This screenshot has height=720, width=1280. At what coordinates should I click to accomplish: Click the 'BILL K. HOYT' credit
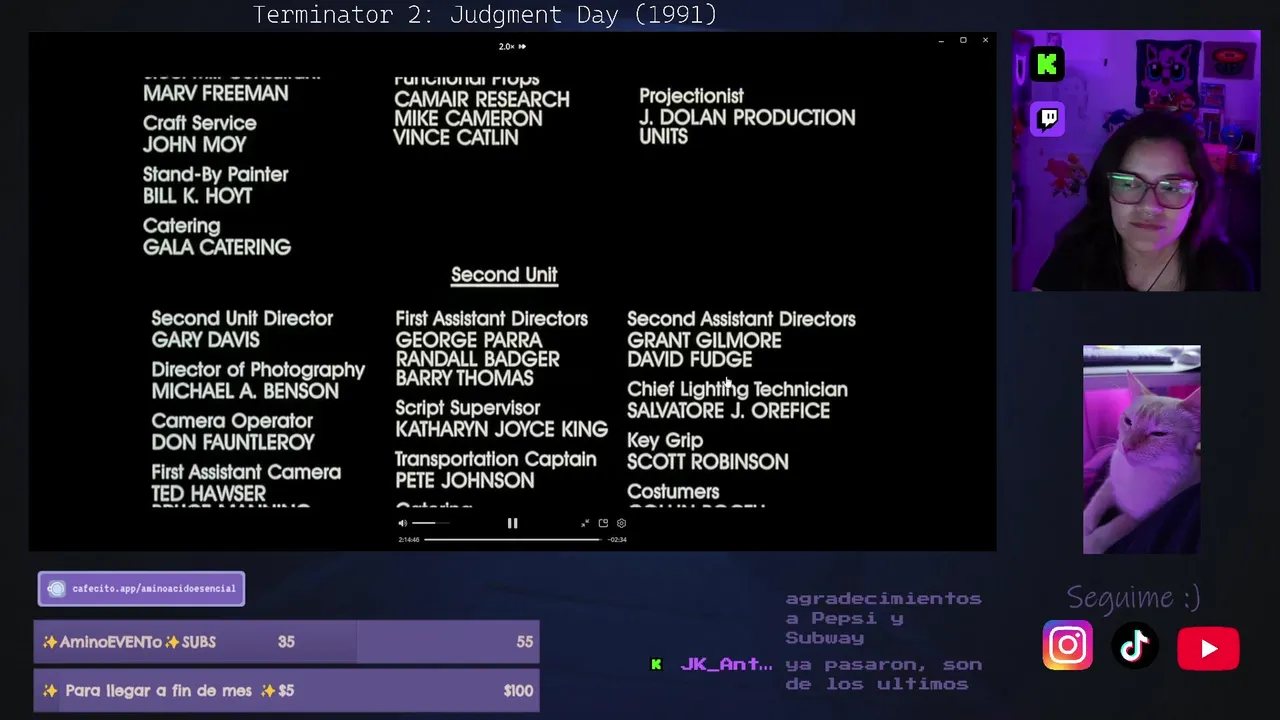[x=197, y=196]
